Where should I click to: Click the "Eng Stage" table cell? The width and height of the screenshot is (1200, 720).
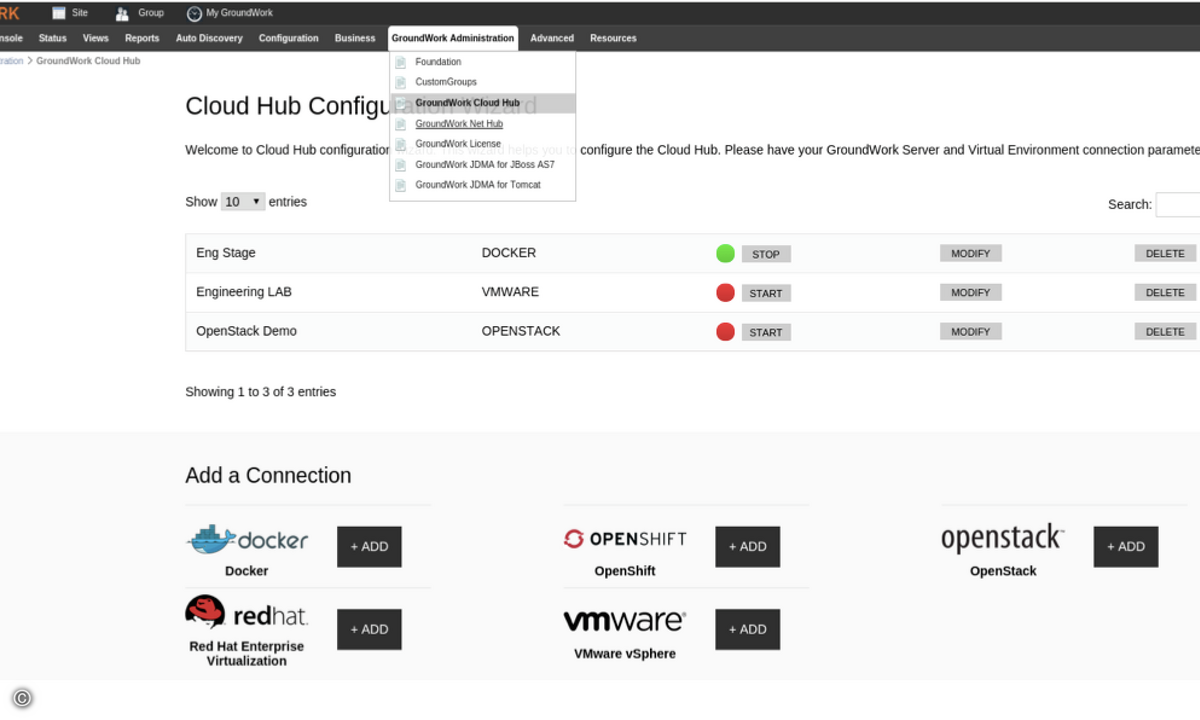click(x=226, y=253)
